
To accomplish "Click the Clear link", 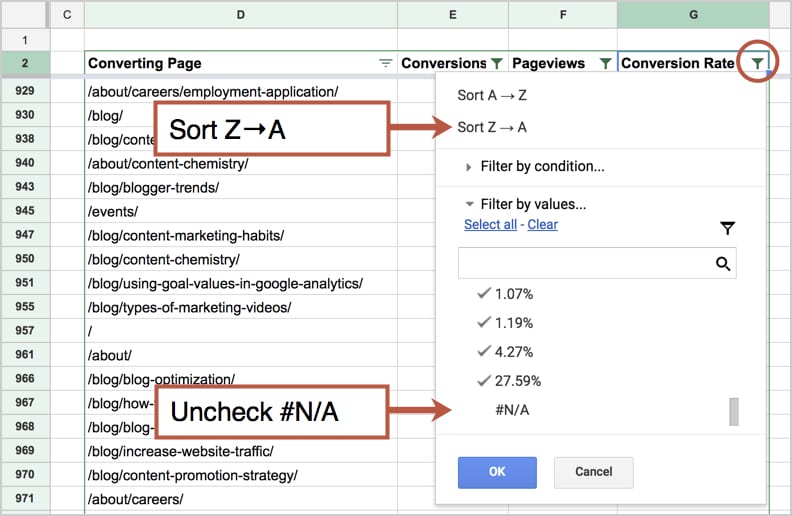I will click(x=542, y=225).
